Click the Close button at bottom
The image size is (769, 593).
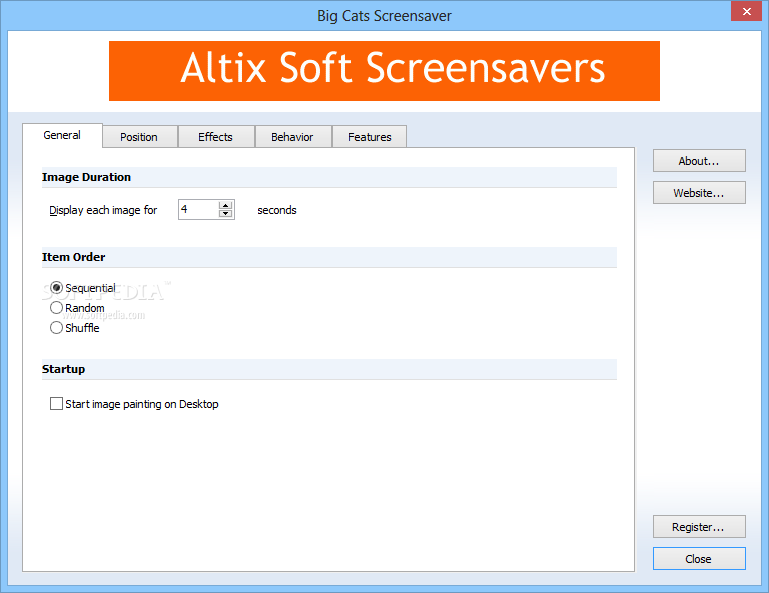point(699,559)
